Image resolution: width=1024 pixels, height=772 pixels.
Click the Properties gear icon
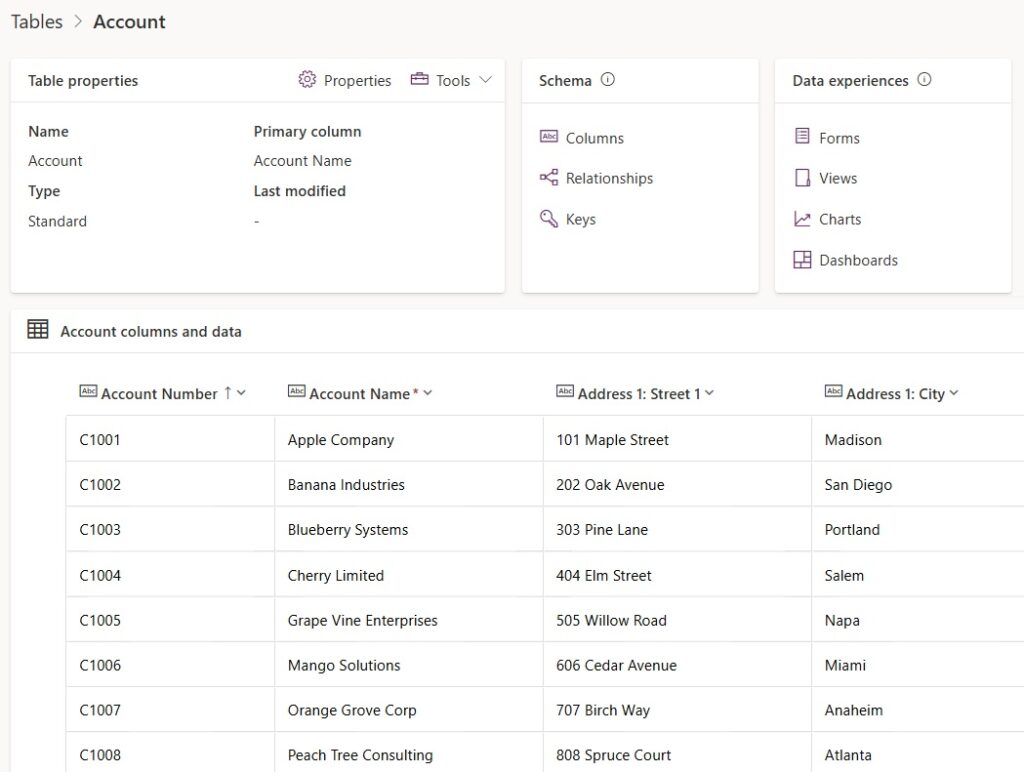click(307, 80)
